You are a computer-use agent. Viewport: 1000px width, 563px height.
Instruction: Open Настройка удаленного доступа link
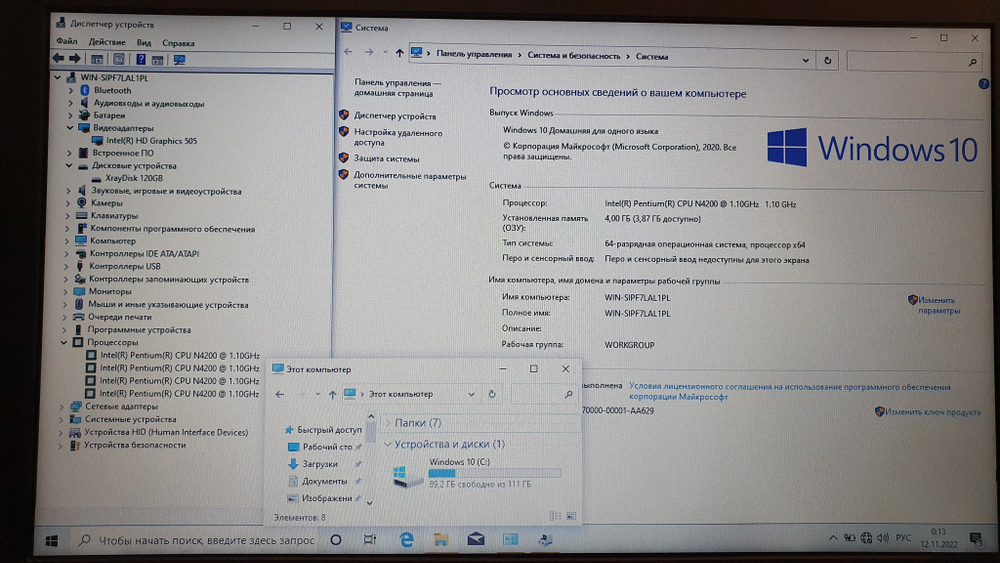point(398,138)
